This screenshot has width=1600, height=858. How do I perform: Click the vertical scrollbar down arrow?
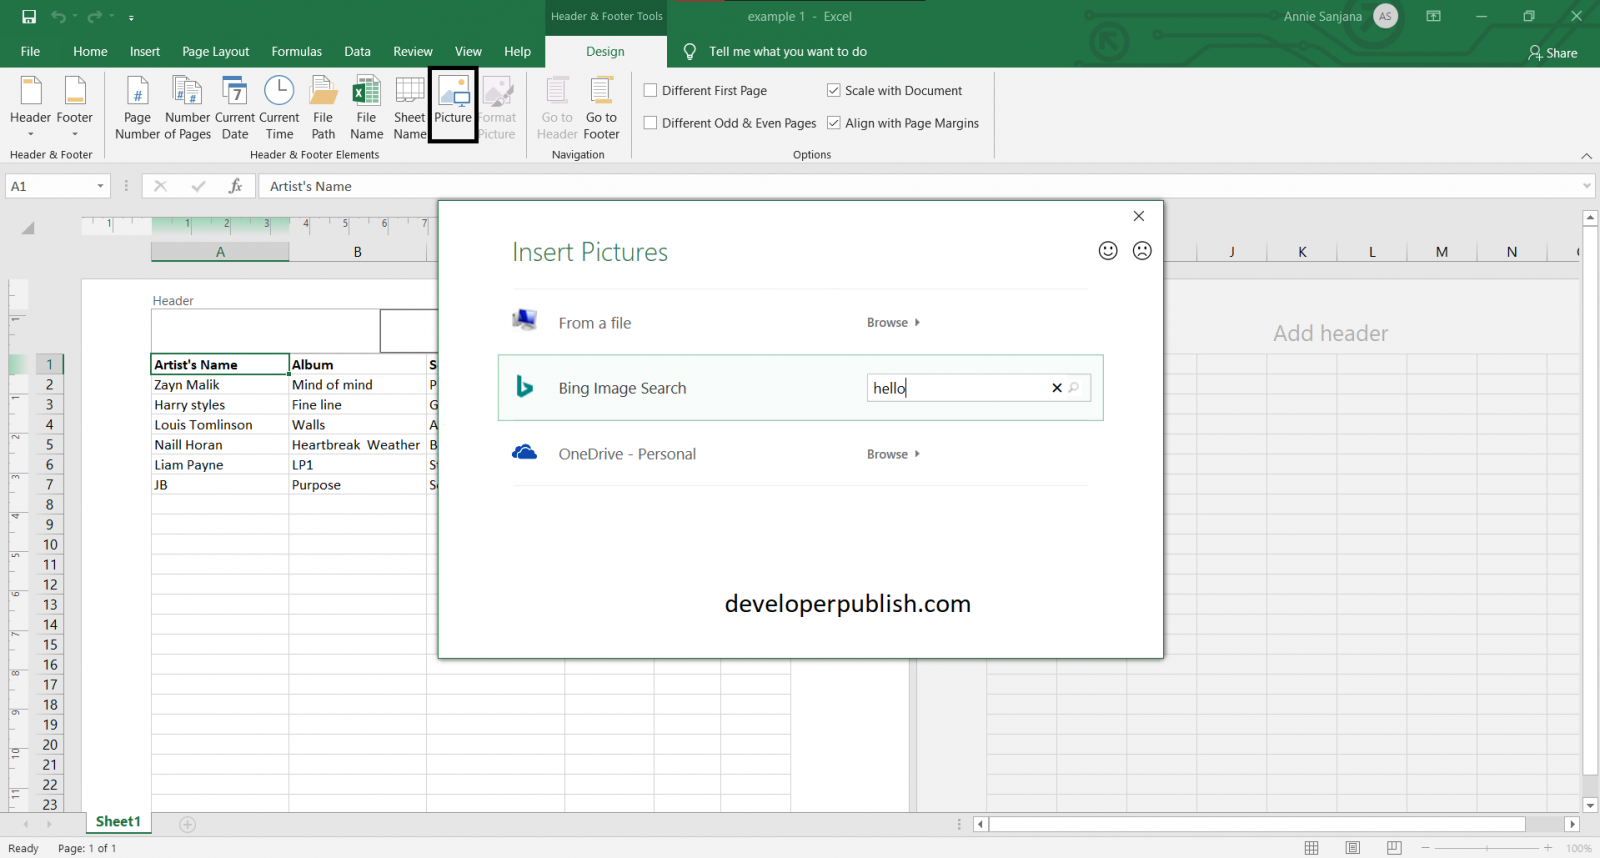(1590, 805)
